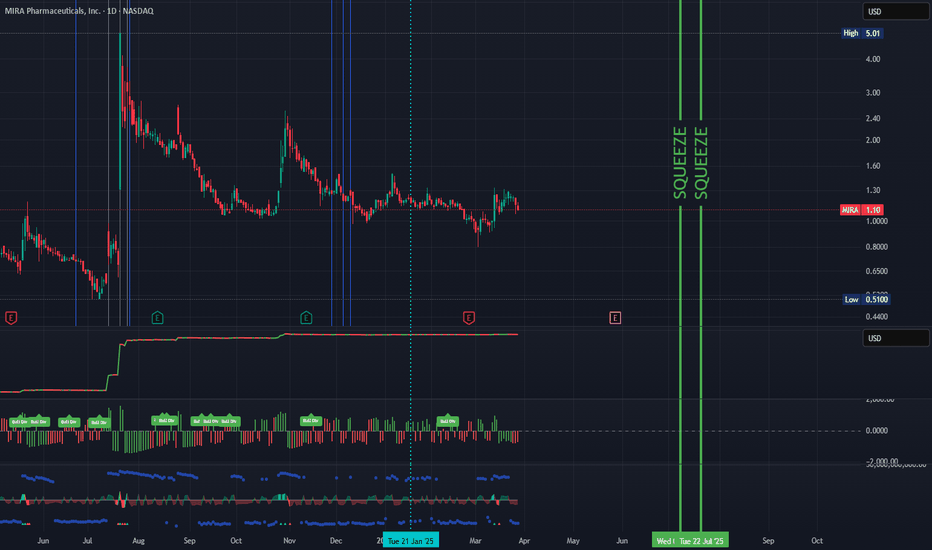Select the SQUEEZE label above the Wed date tag
932x550 pixels.
point(680,163)
